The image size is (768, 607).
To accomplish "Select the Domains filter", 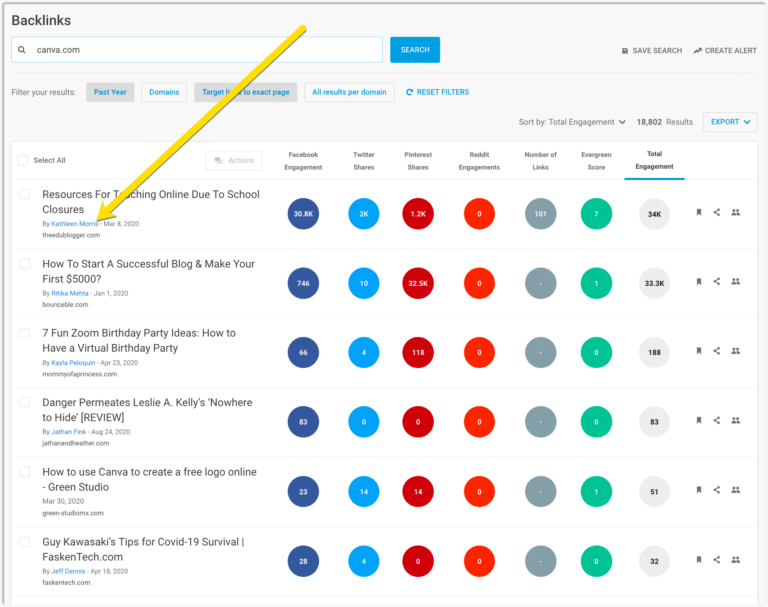I will 164,92.
